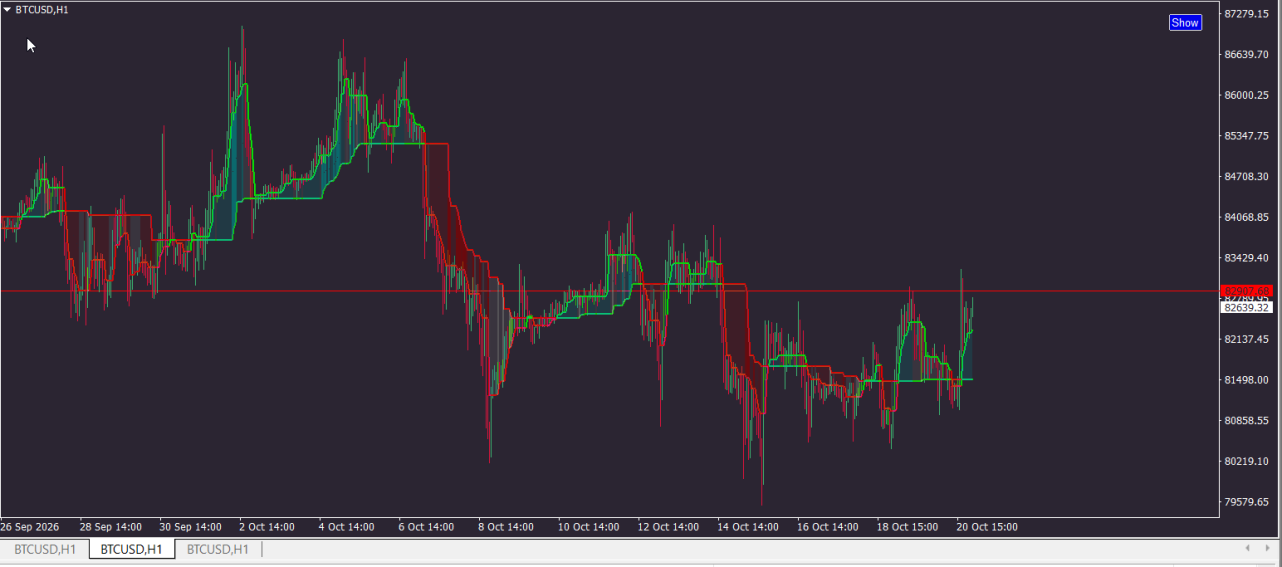Click the tab bar left arrow
The height and width of the screenshot is (567, 1282).
(x=1247, y=548)
